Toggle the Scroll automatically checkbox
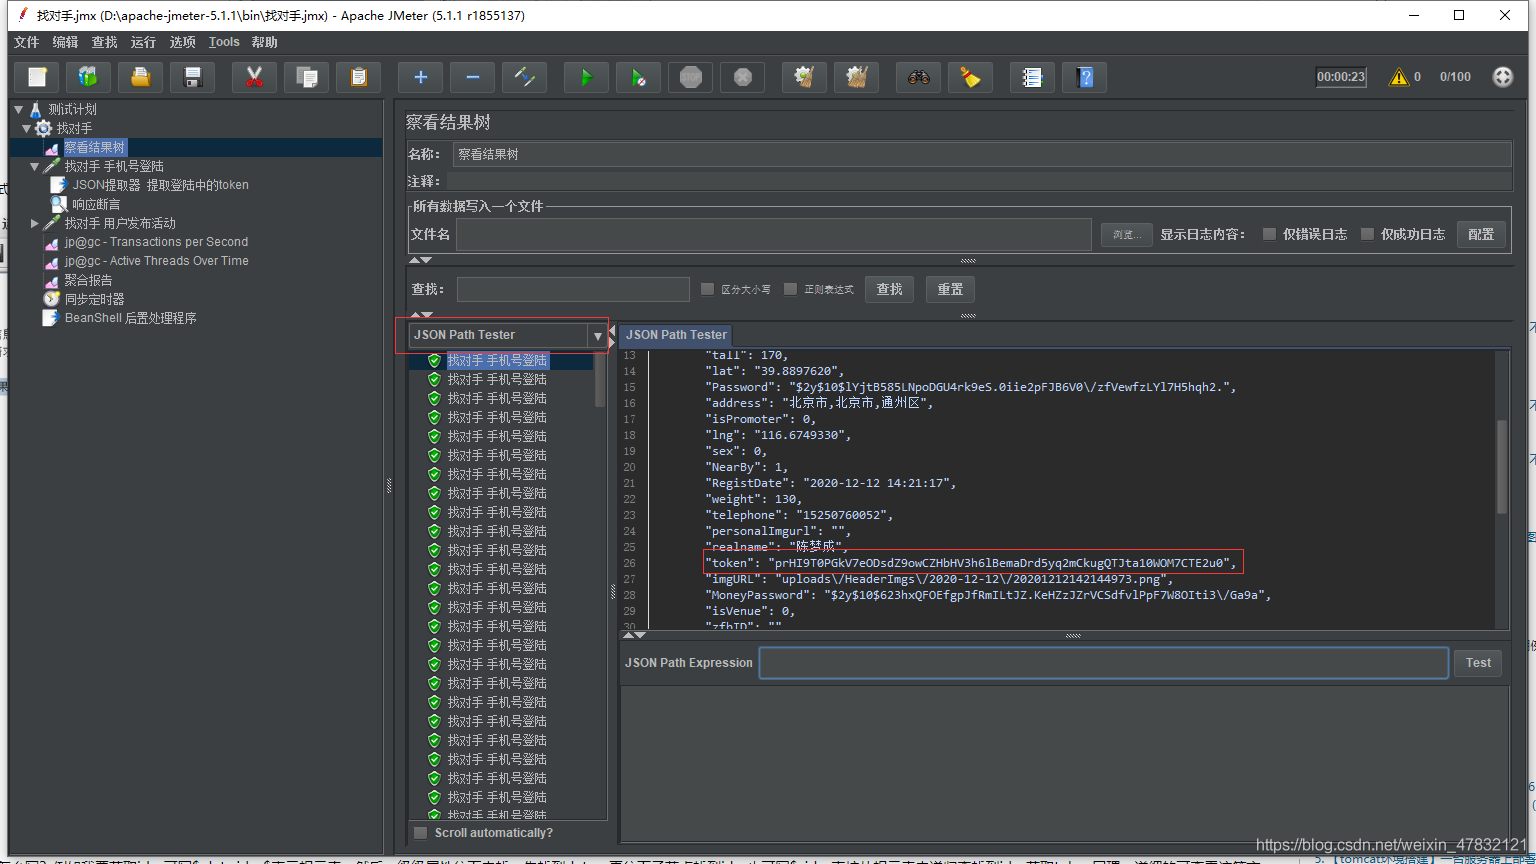This screenshot has height=864, width=1536. coord(420,832)
